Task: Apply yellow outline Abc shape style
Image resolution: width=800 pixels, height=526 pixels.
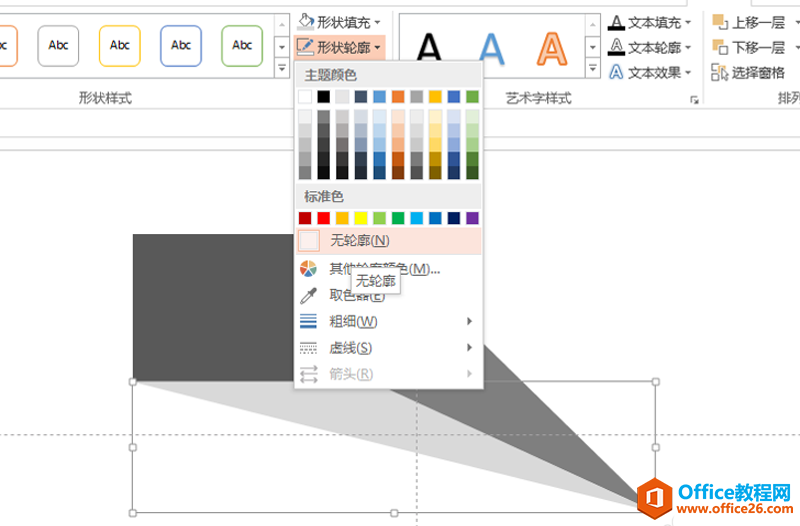Action: (x=119, y=46)
